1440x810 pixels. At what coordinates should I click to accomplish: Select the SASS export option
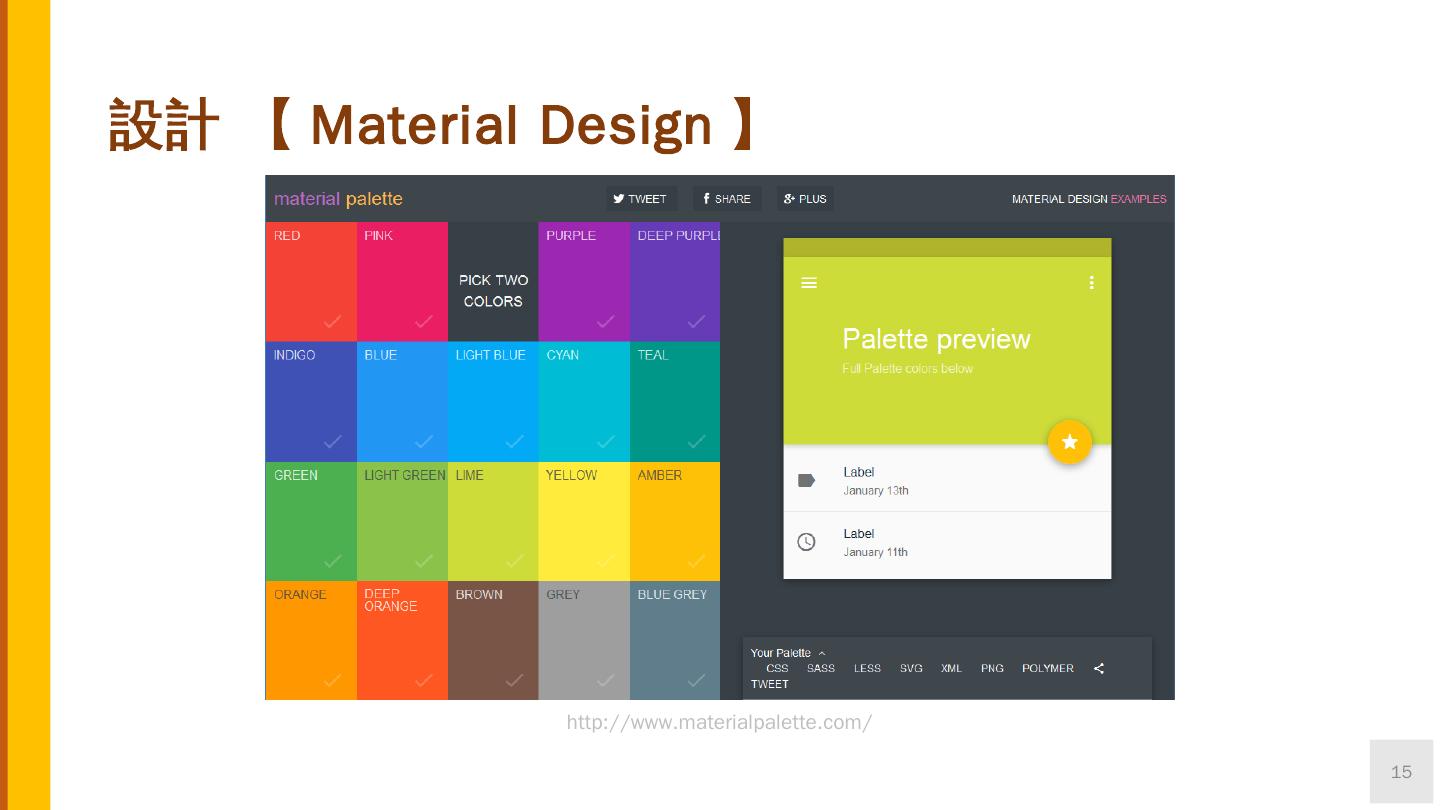821,668
